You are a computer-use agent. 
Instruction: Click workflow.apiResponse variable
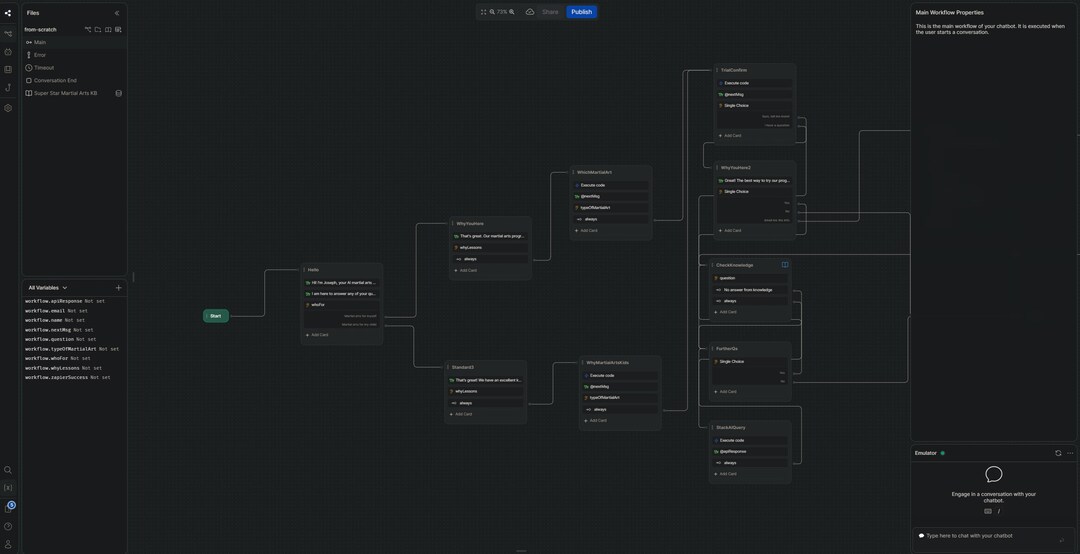click(65, 301)
